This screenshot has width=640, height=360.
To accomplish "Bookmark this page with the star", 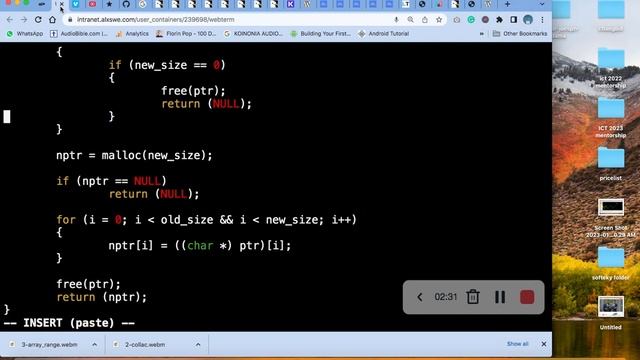I will 439,20.
